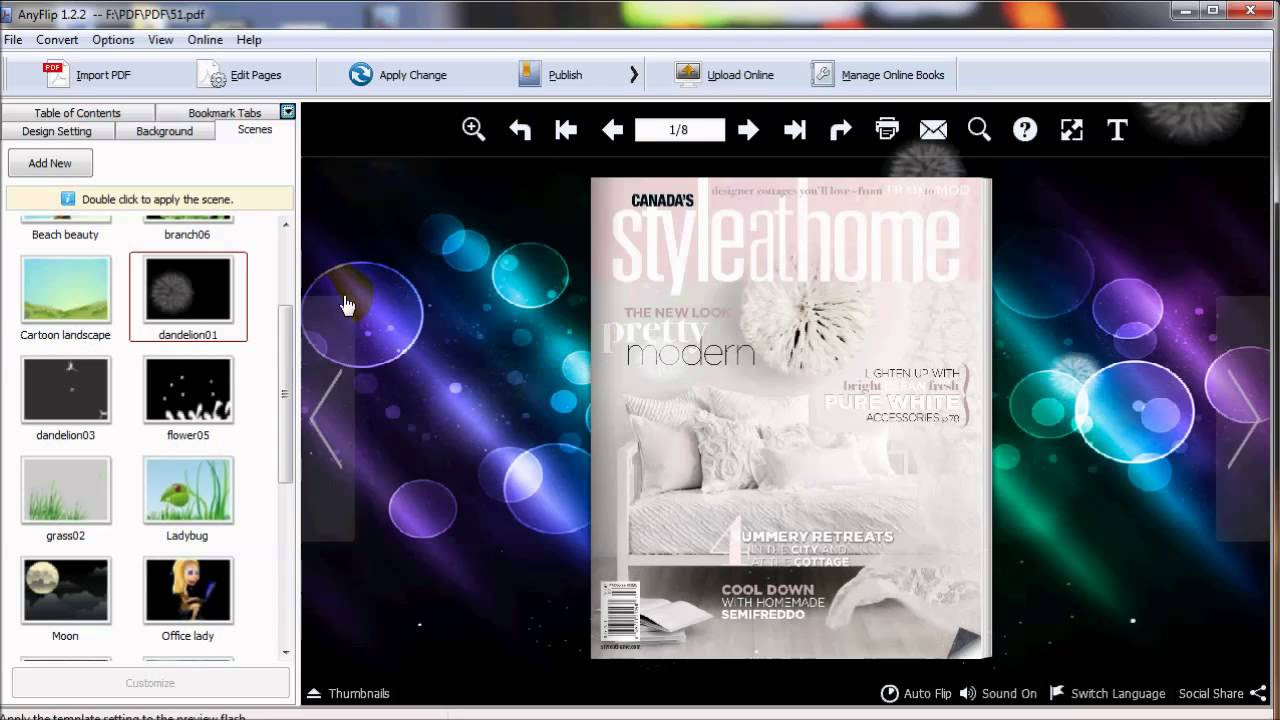The width and height of the screenshot is (1280, 720).
Task: Open the Help menu
Action: click(x=249, y=40)
